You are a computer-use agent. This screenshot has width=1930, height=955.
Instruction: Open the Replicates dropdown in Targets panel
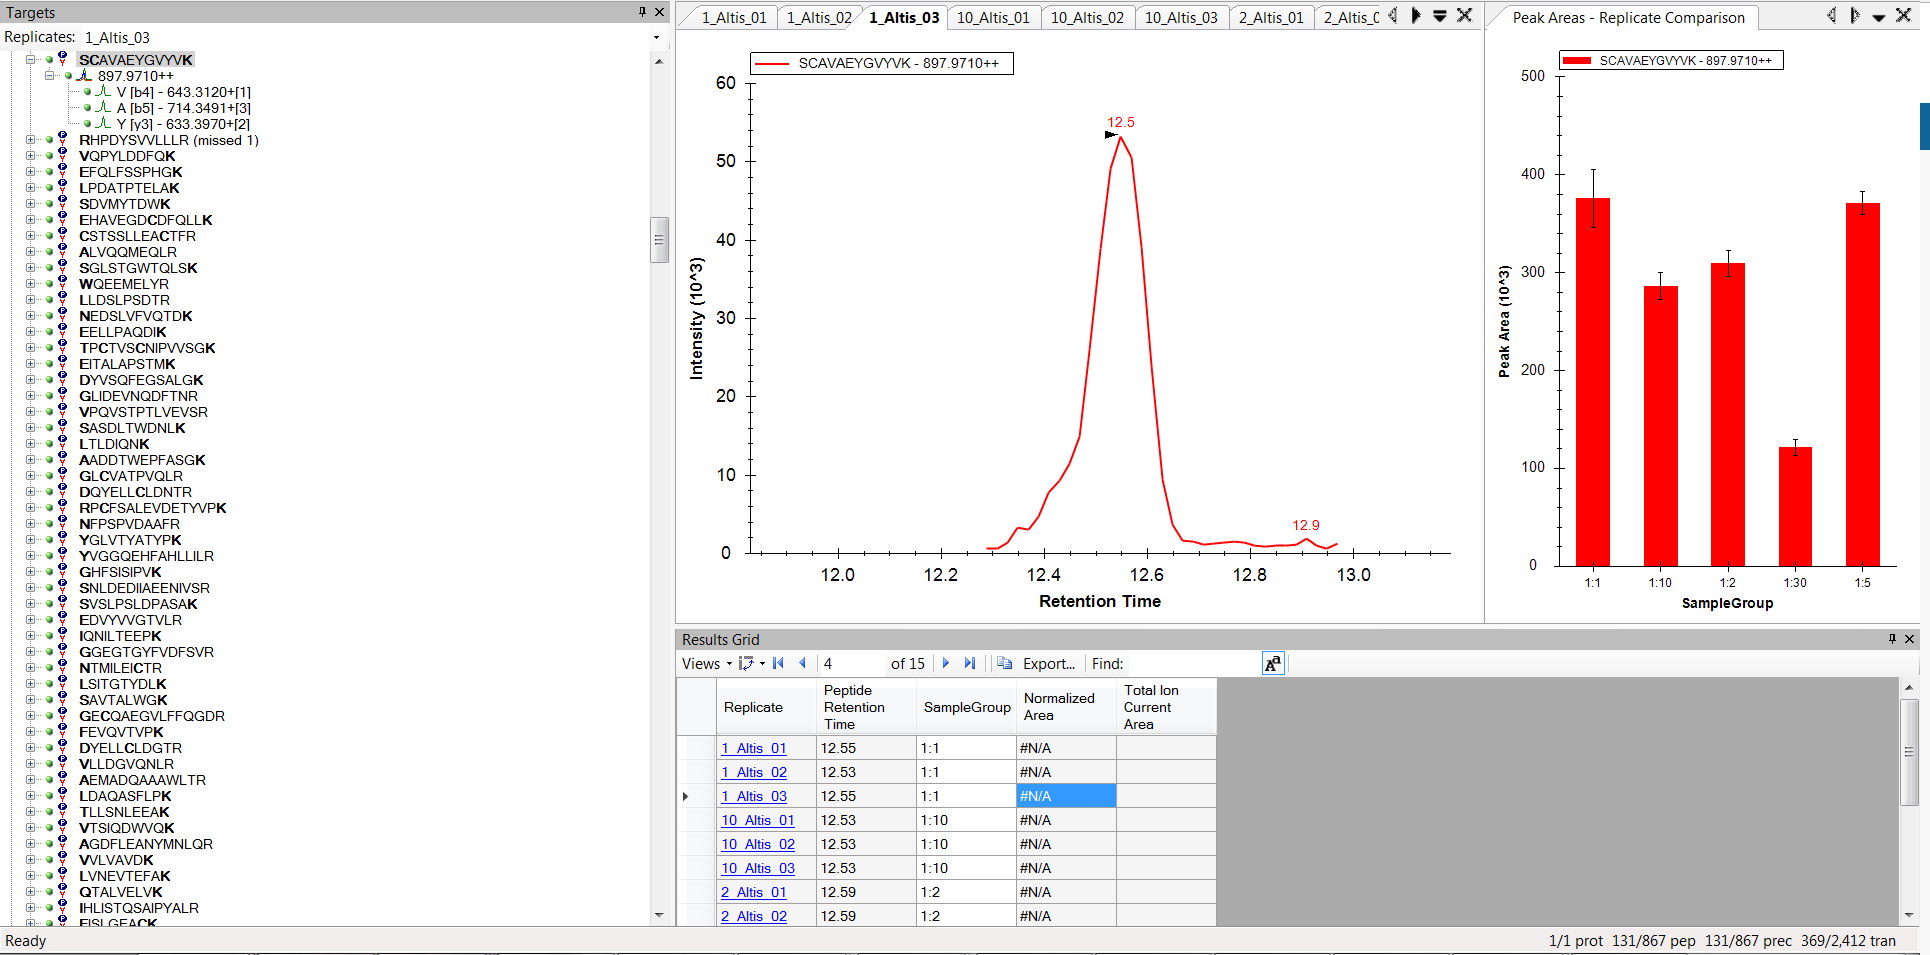[656, 38]
